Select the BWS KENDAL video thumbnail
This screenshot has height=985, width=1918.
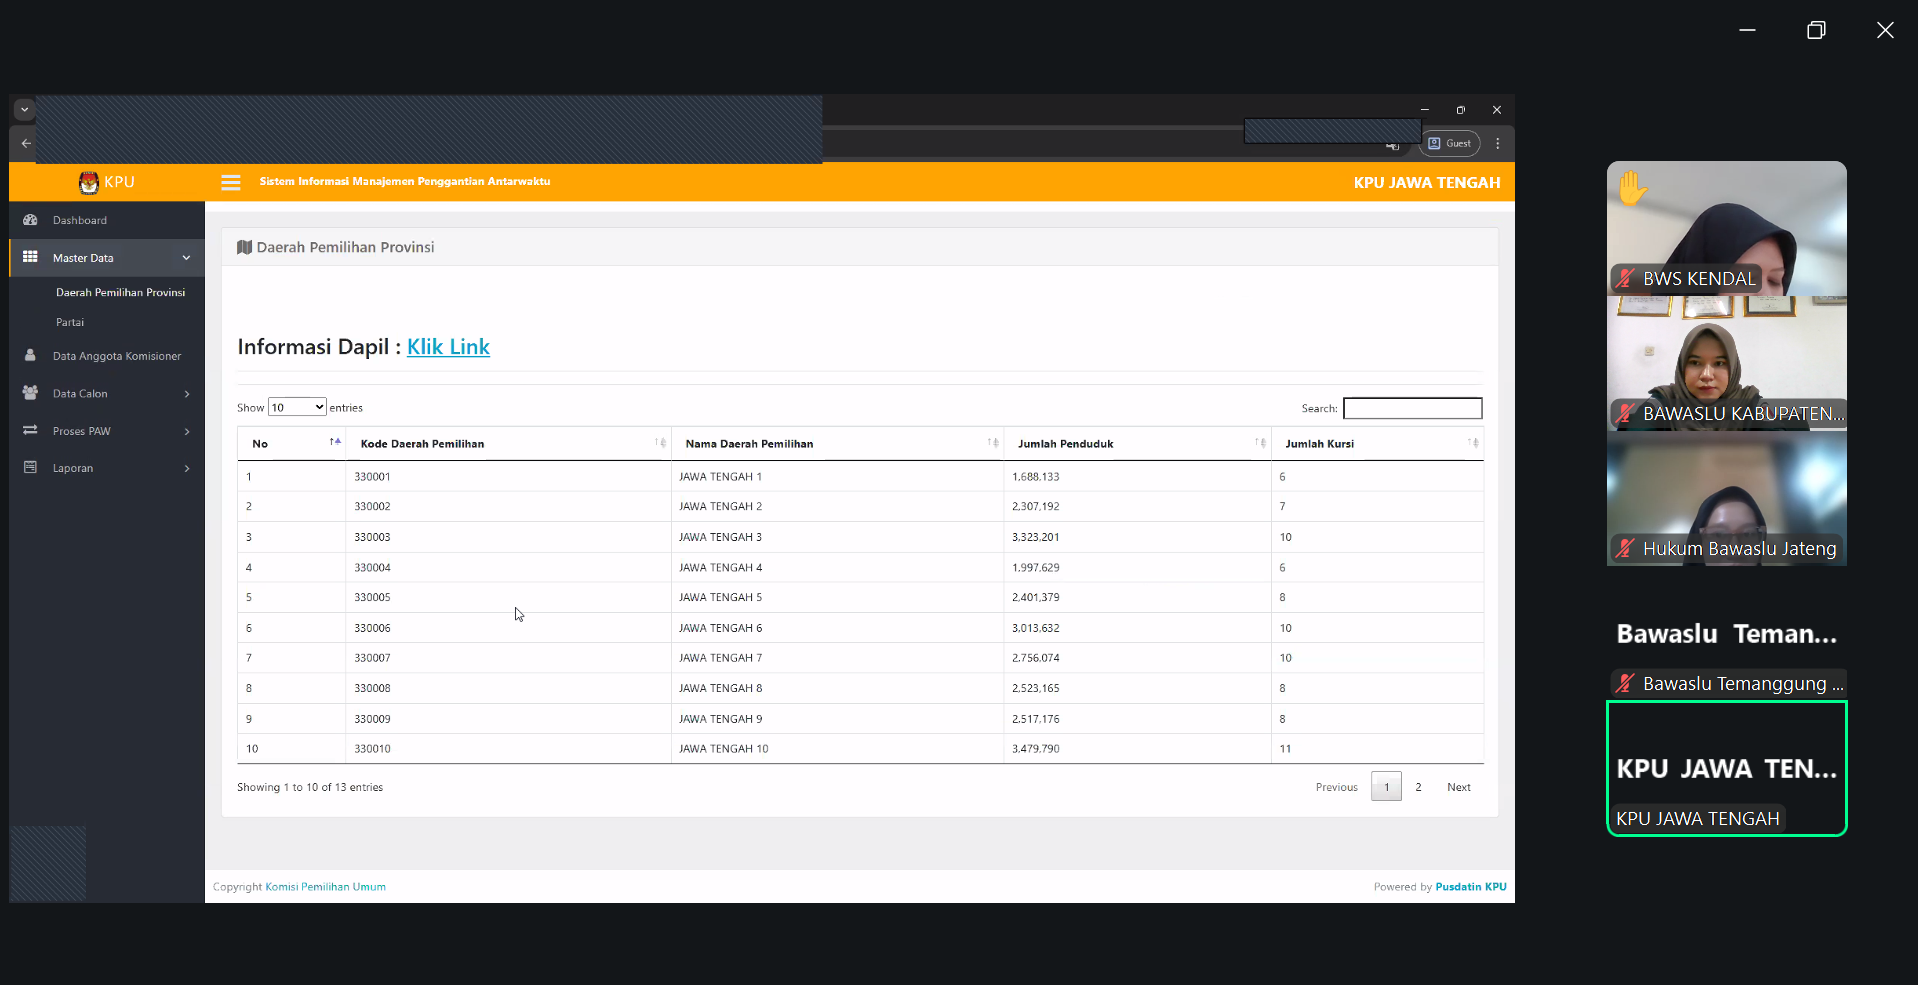point(1726,228)
